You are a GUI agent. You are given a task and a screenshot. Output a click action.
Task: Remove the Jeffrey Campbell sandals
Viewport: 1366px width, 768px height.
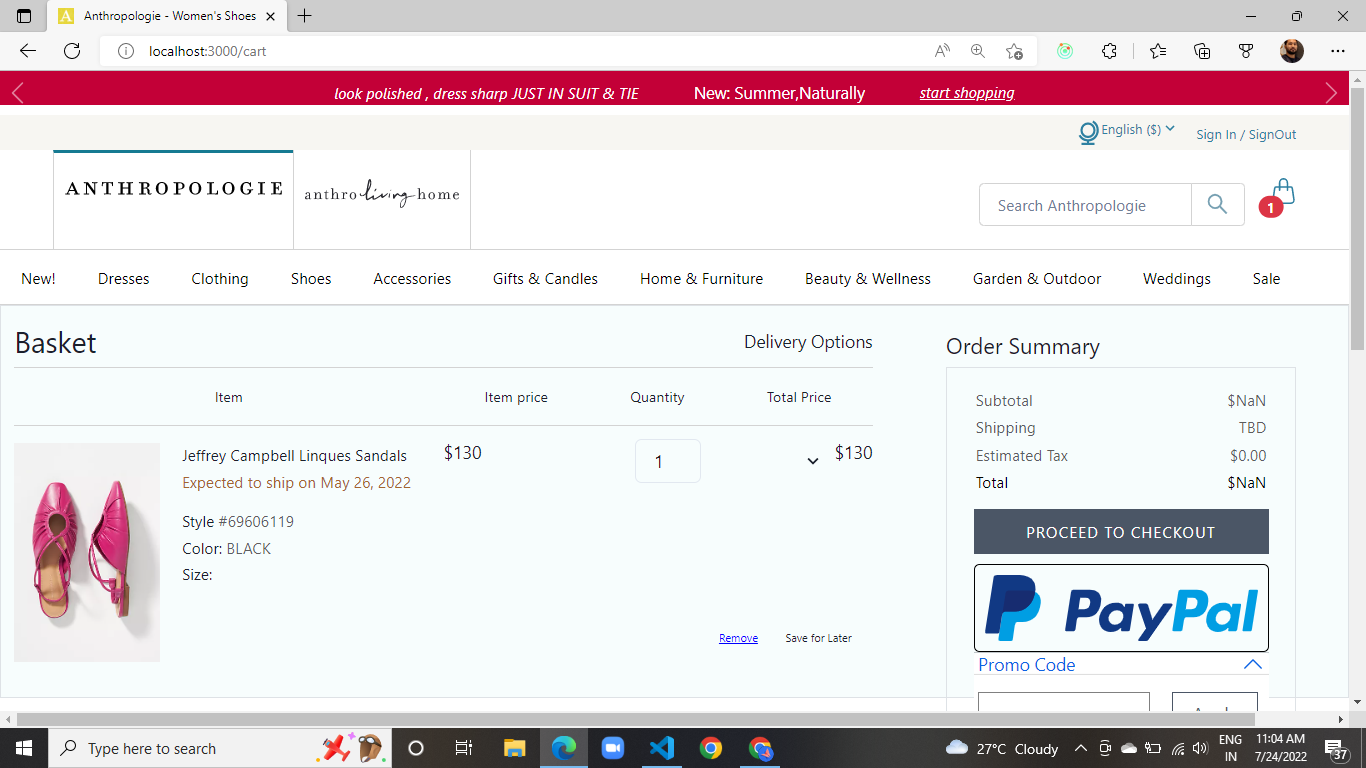[738, 638]
